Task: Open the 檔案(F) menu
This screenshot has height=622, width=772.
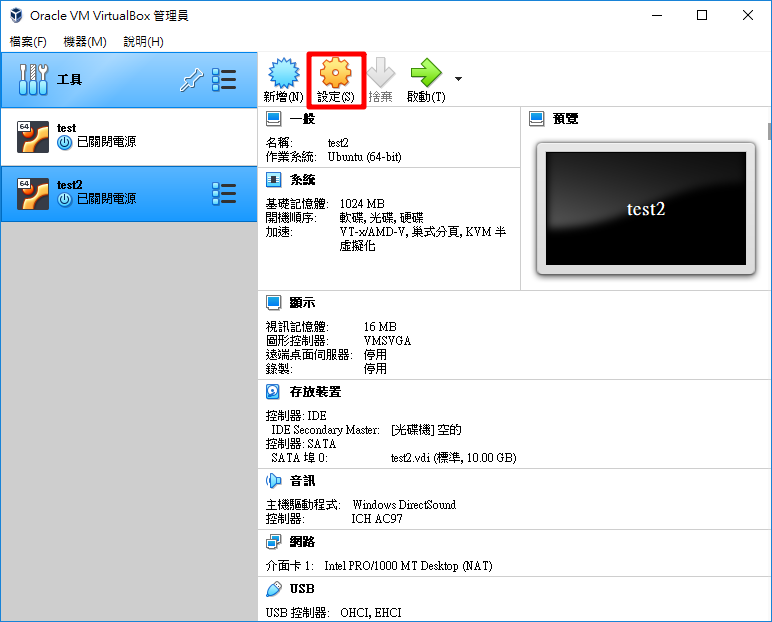Action: click(28, 42)
